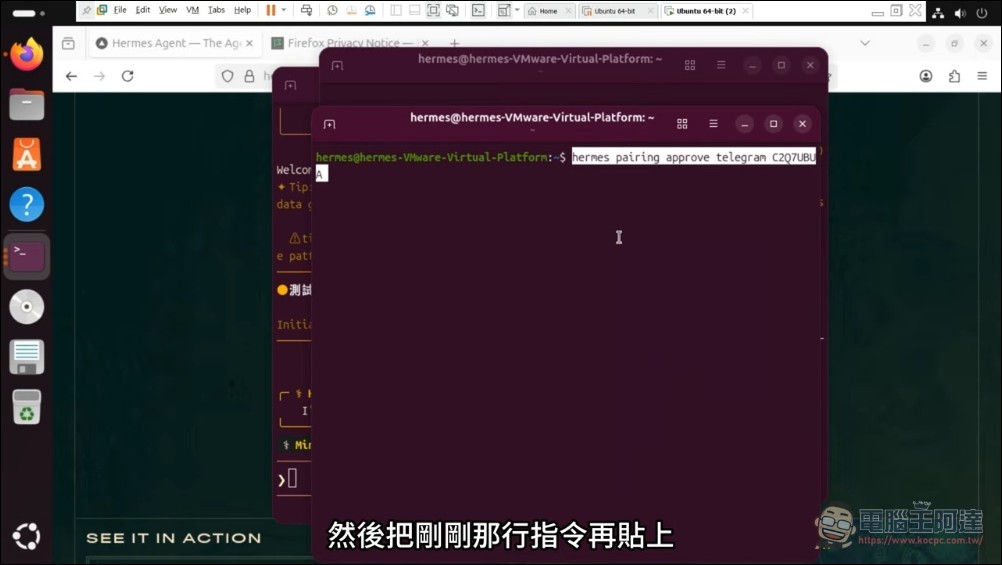The image size is (1002, 565).
Task: Open the disc drive icon in dock
Action: pyautogui.click(x=26, y=307)
